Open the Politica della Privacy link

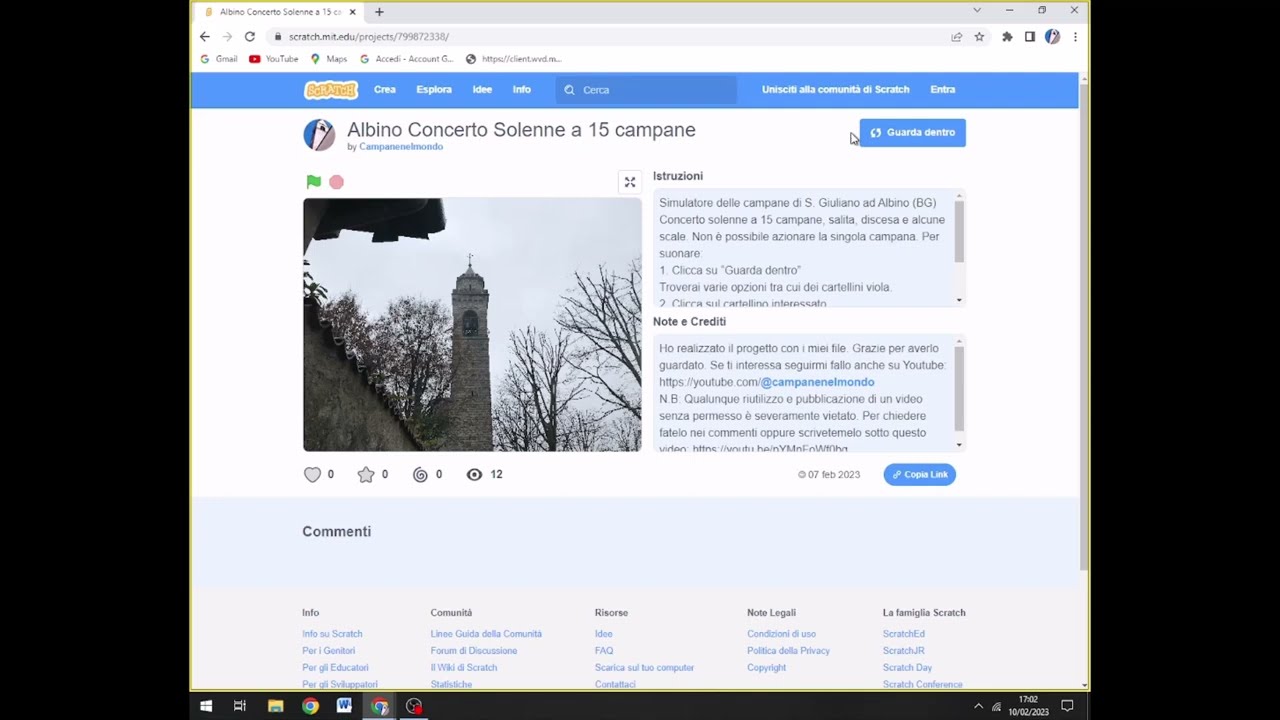coord(788,651)
